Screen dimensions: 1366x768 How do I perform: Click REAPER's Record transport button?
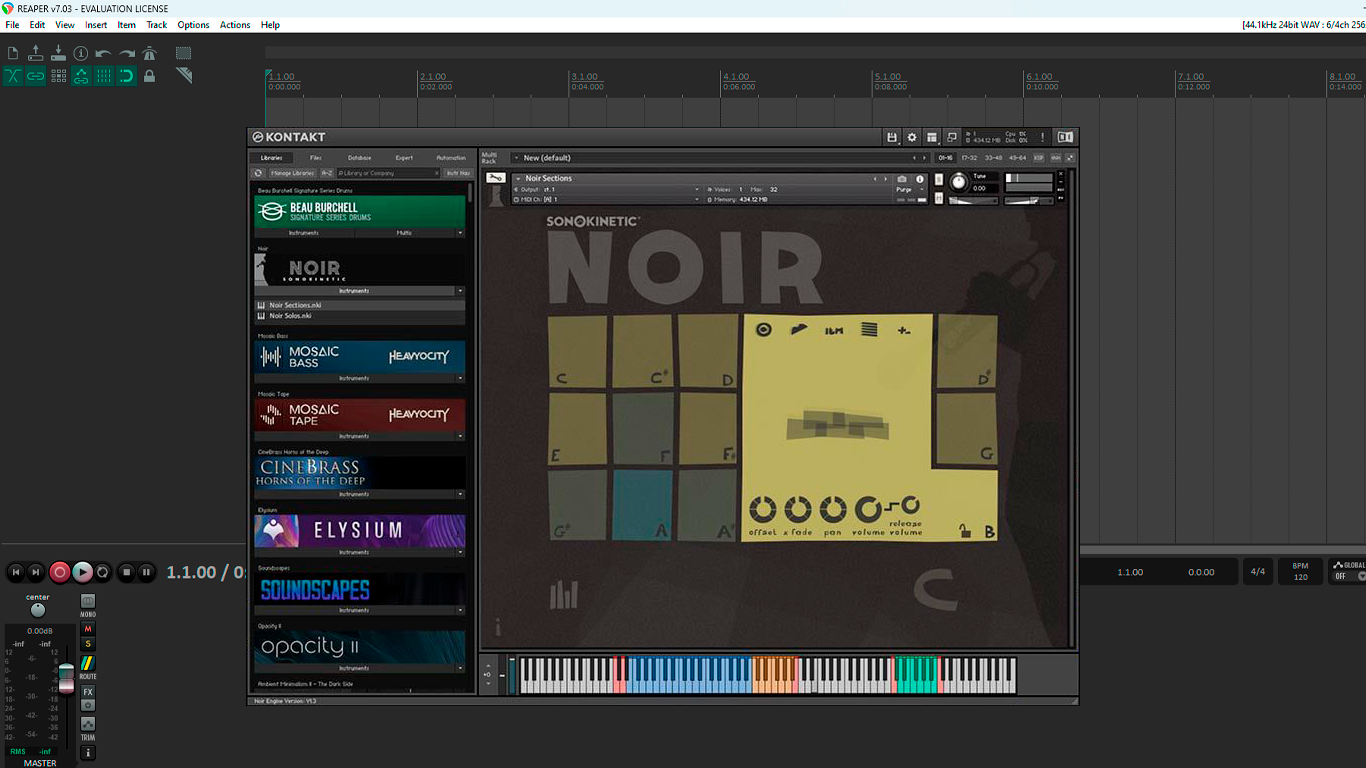click(60, 572)
